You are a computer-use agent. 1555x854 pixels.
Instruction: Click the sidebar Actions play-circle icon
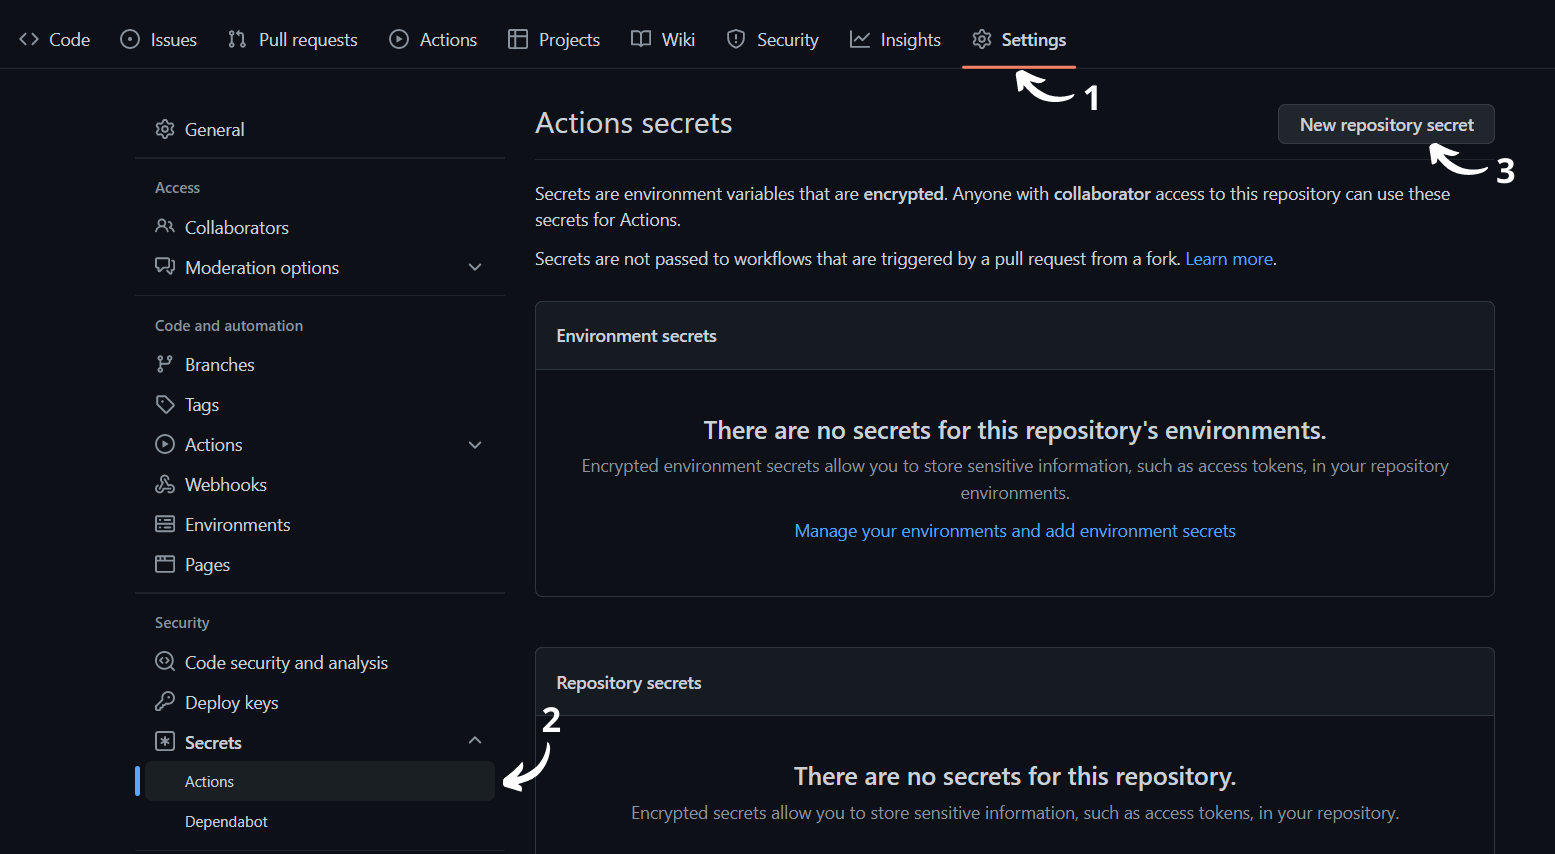point(165,444)
